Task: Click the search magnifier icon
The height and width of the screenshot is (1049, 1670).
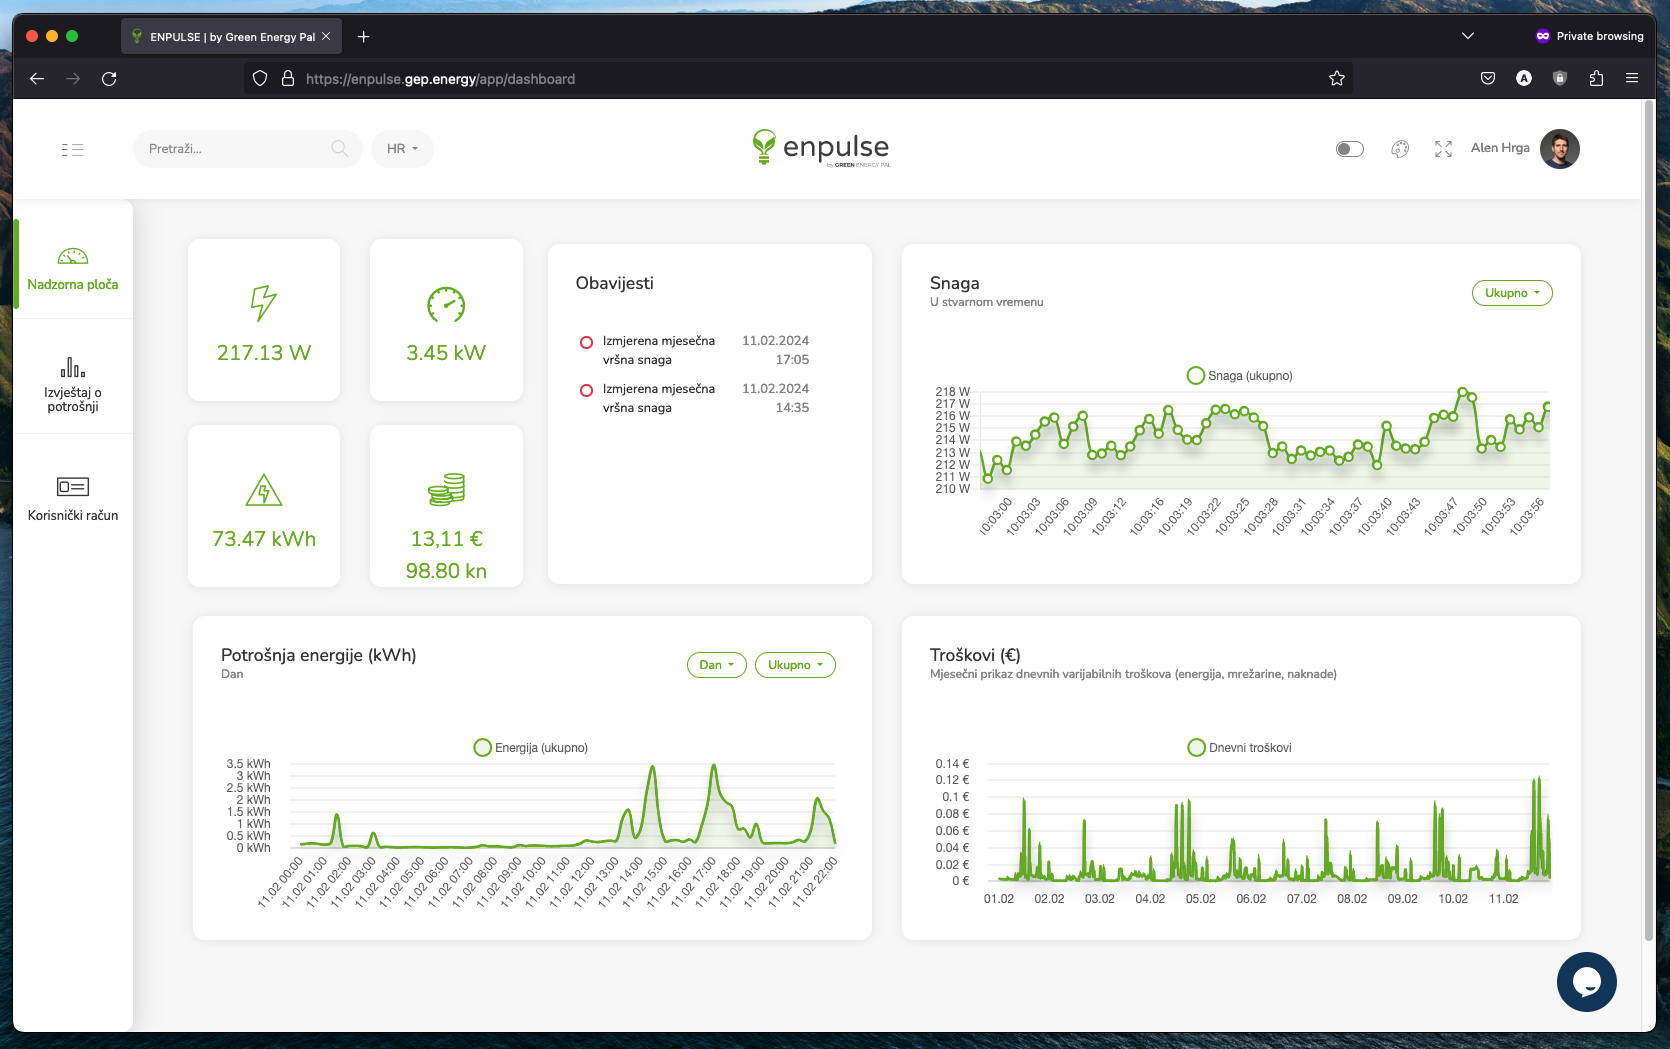Action: 340,148
